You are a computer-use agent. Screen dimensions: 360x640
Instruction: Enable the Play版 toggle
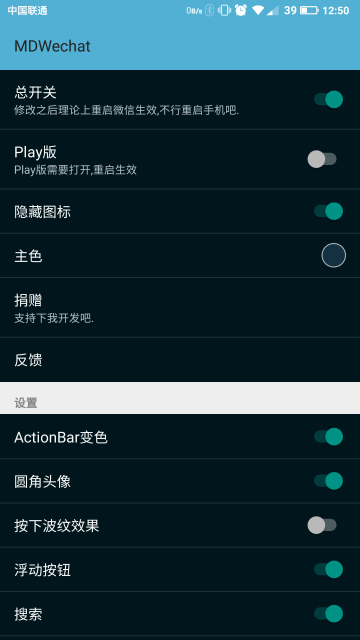click(x=322, y=159)
